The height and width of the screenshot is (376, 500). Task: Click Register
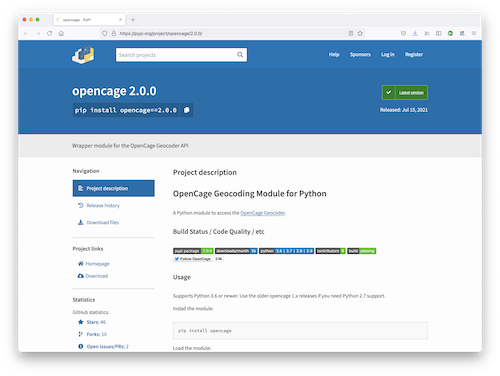(x=414, y=54)
